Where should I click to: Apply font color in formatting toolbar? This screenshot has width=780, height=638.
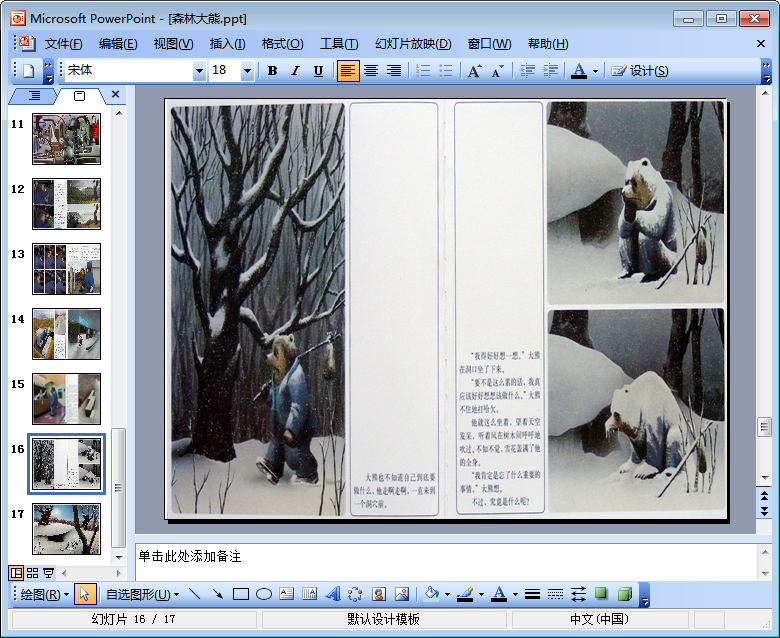[579, 71]
